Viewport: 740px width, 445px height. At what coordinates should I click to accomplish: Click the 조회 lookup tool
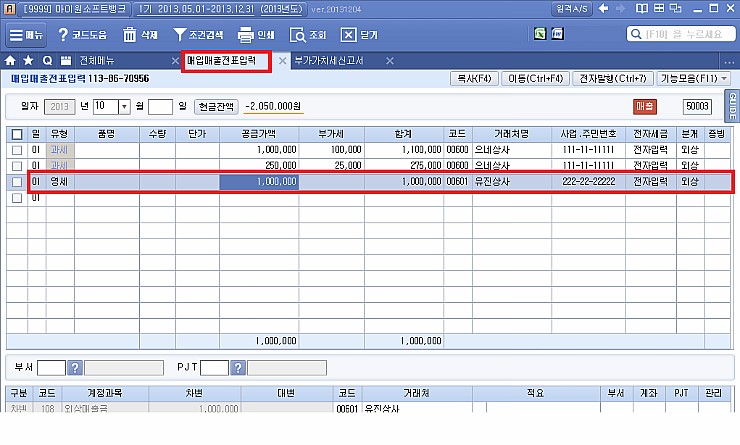308,35
